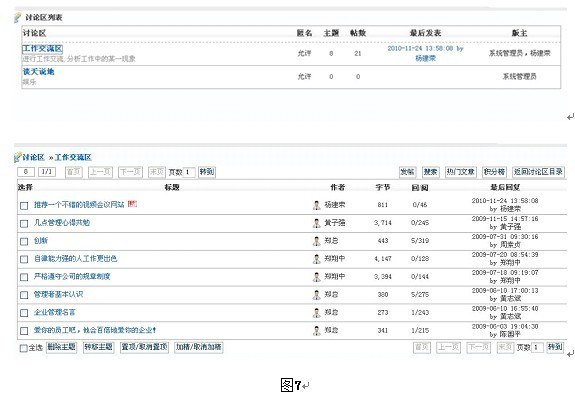Check the box for 几点管理心得共勉
Viewport: 575px width, 398px height.
point(24,223)
